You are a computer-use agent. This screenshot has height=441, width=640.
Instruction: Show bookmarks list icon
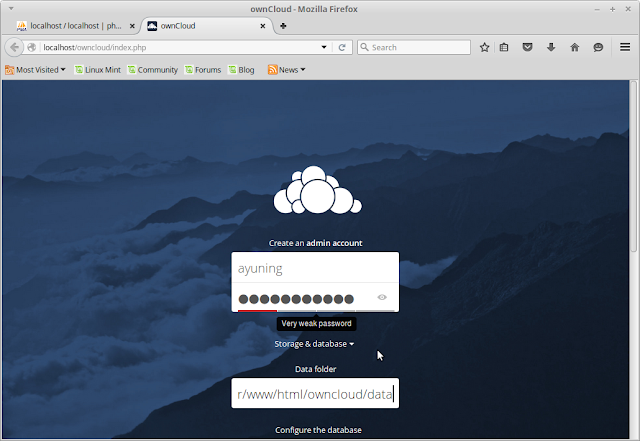click(504, 47)
